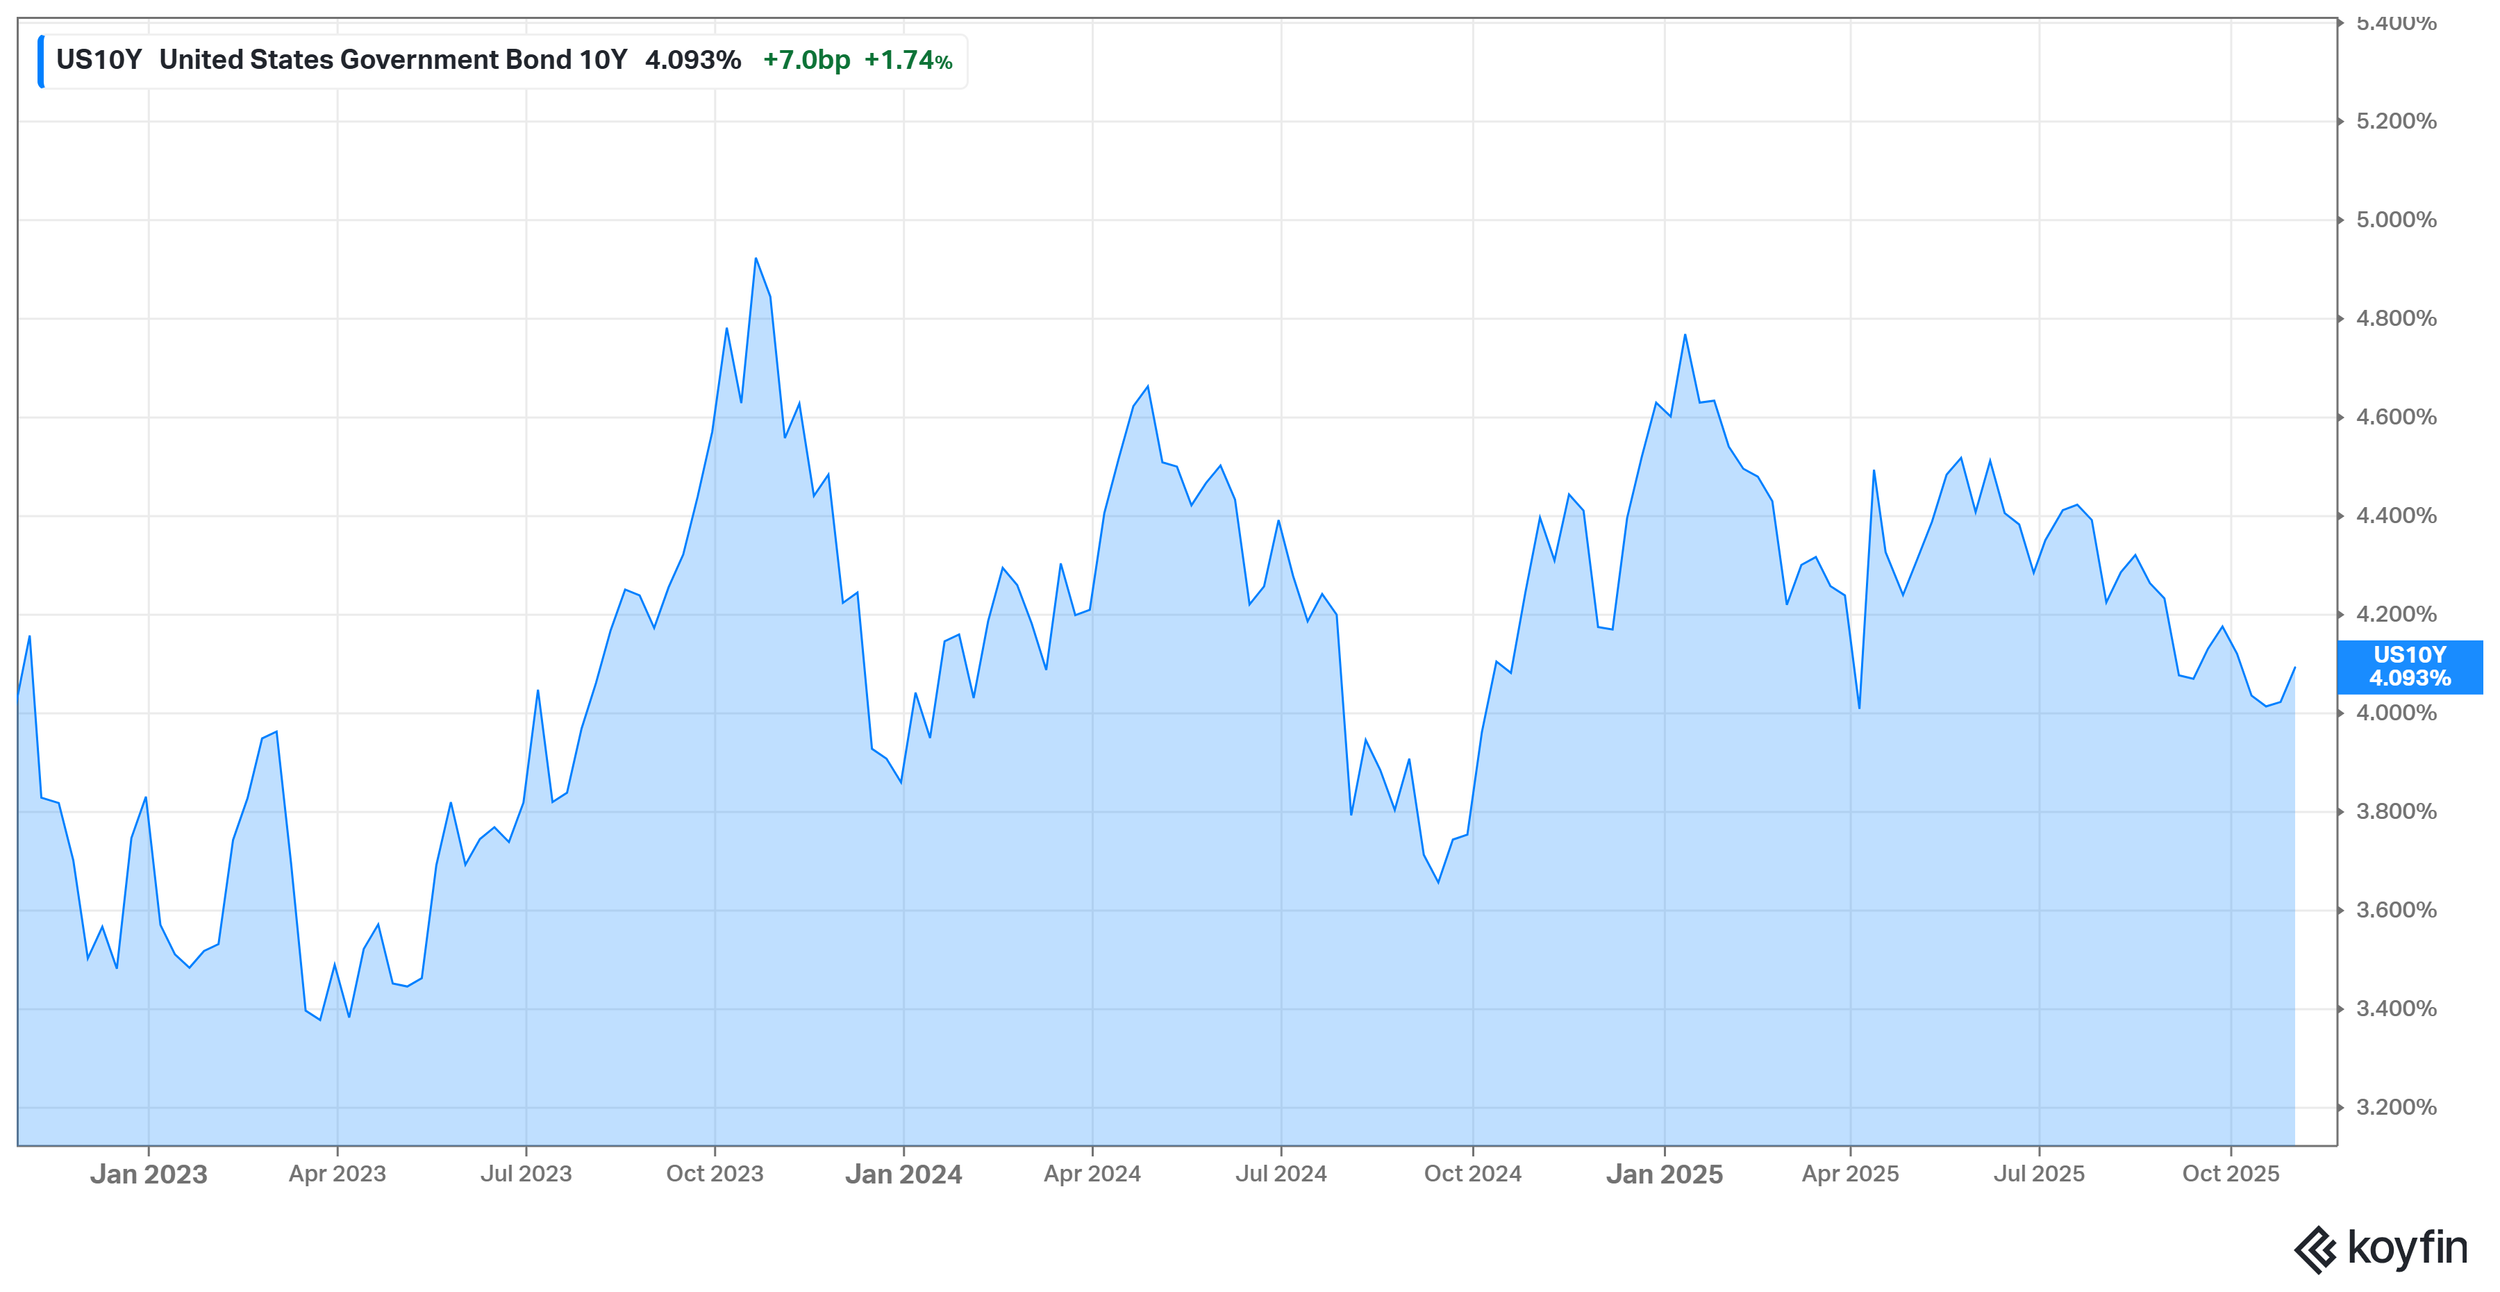
Task: Click the blue vertical color bar in the legend
Action: click(x=40, y=60)
